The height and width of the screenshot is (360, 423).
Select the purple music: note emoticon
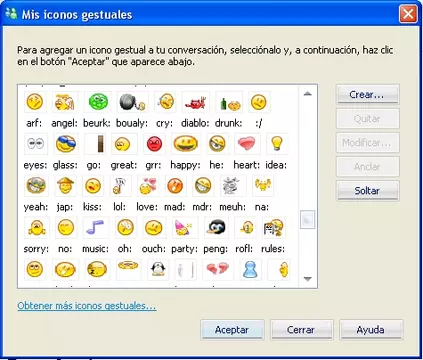point(95,228)
